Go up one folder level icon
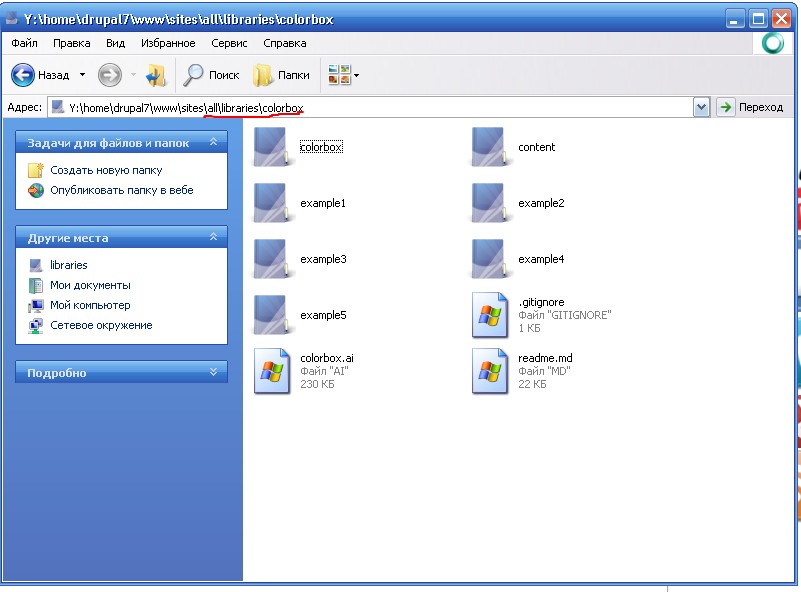The image size is (801, 592). point(155,75)
